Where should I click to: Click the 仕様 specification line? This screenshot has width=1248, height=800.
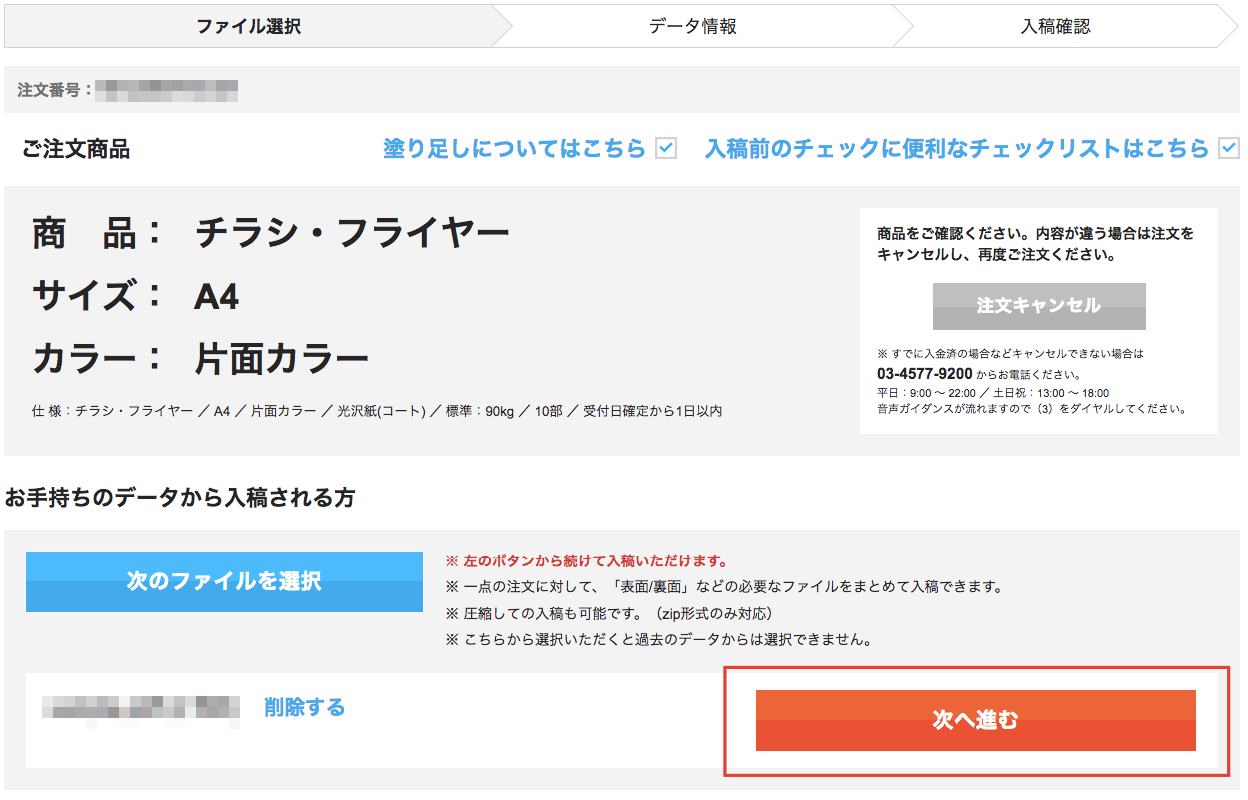click(x=377, y=411)
